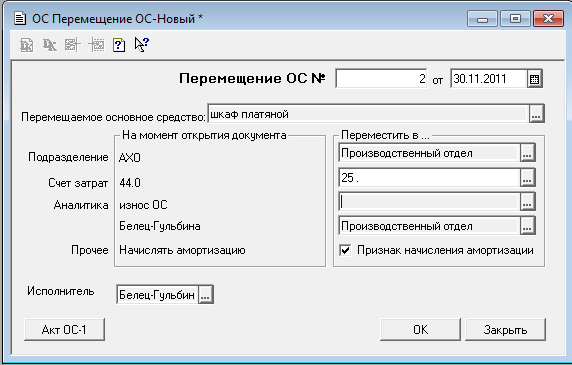
Task: Click the Закрыть button
Action: tap(505, 330)
